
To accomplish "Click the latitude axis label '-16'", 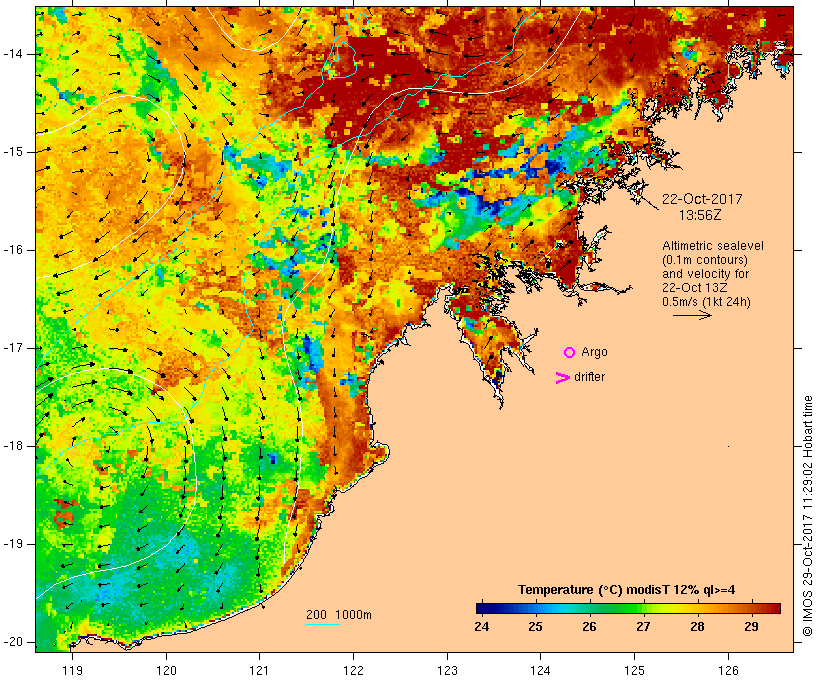I will click(13, 250).
